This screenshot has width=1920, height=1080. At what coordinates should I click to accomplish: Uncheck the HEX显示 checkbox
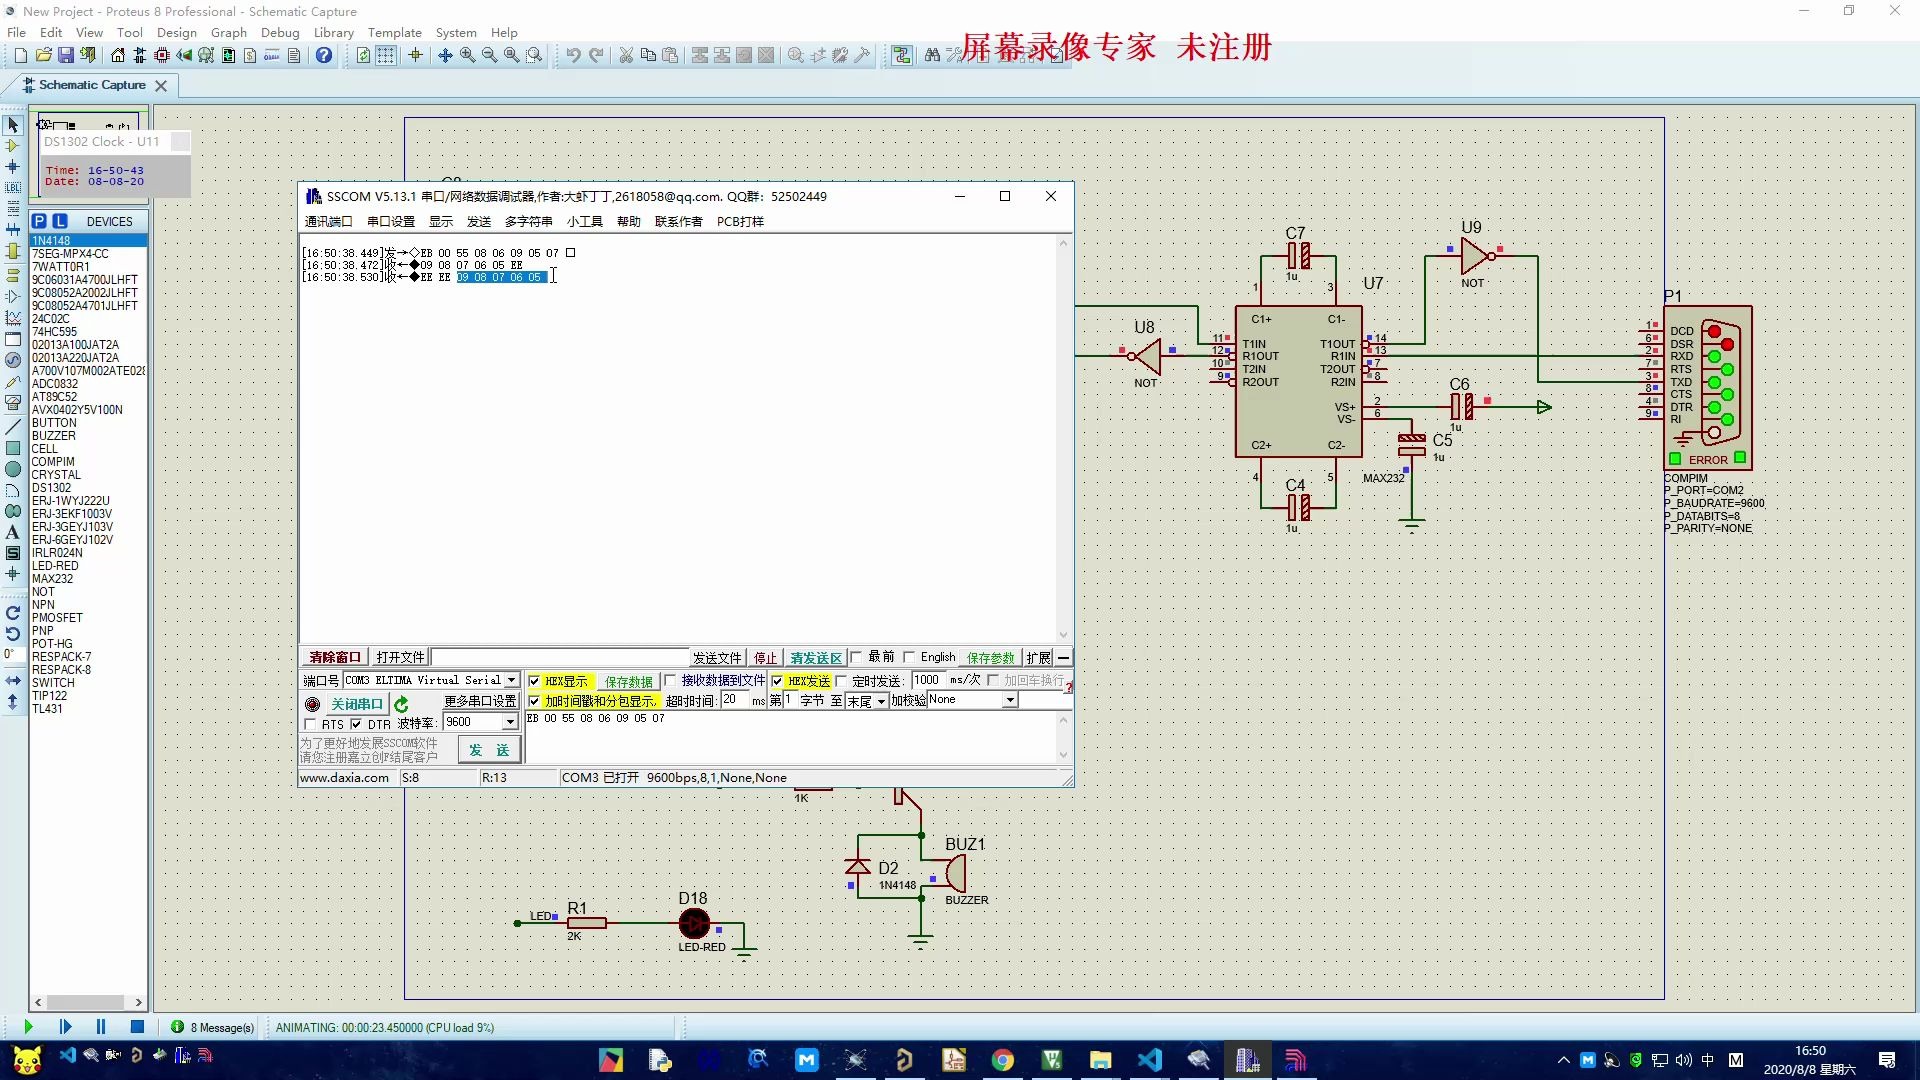(x=535, y=681)
